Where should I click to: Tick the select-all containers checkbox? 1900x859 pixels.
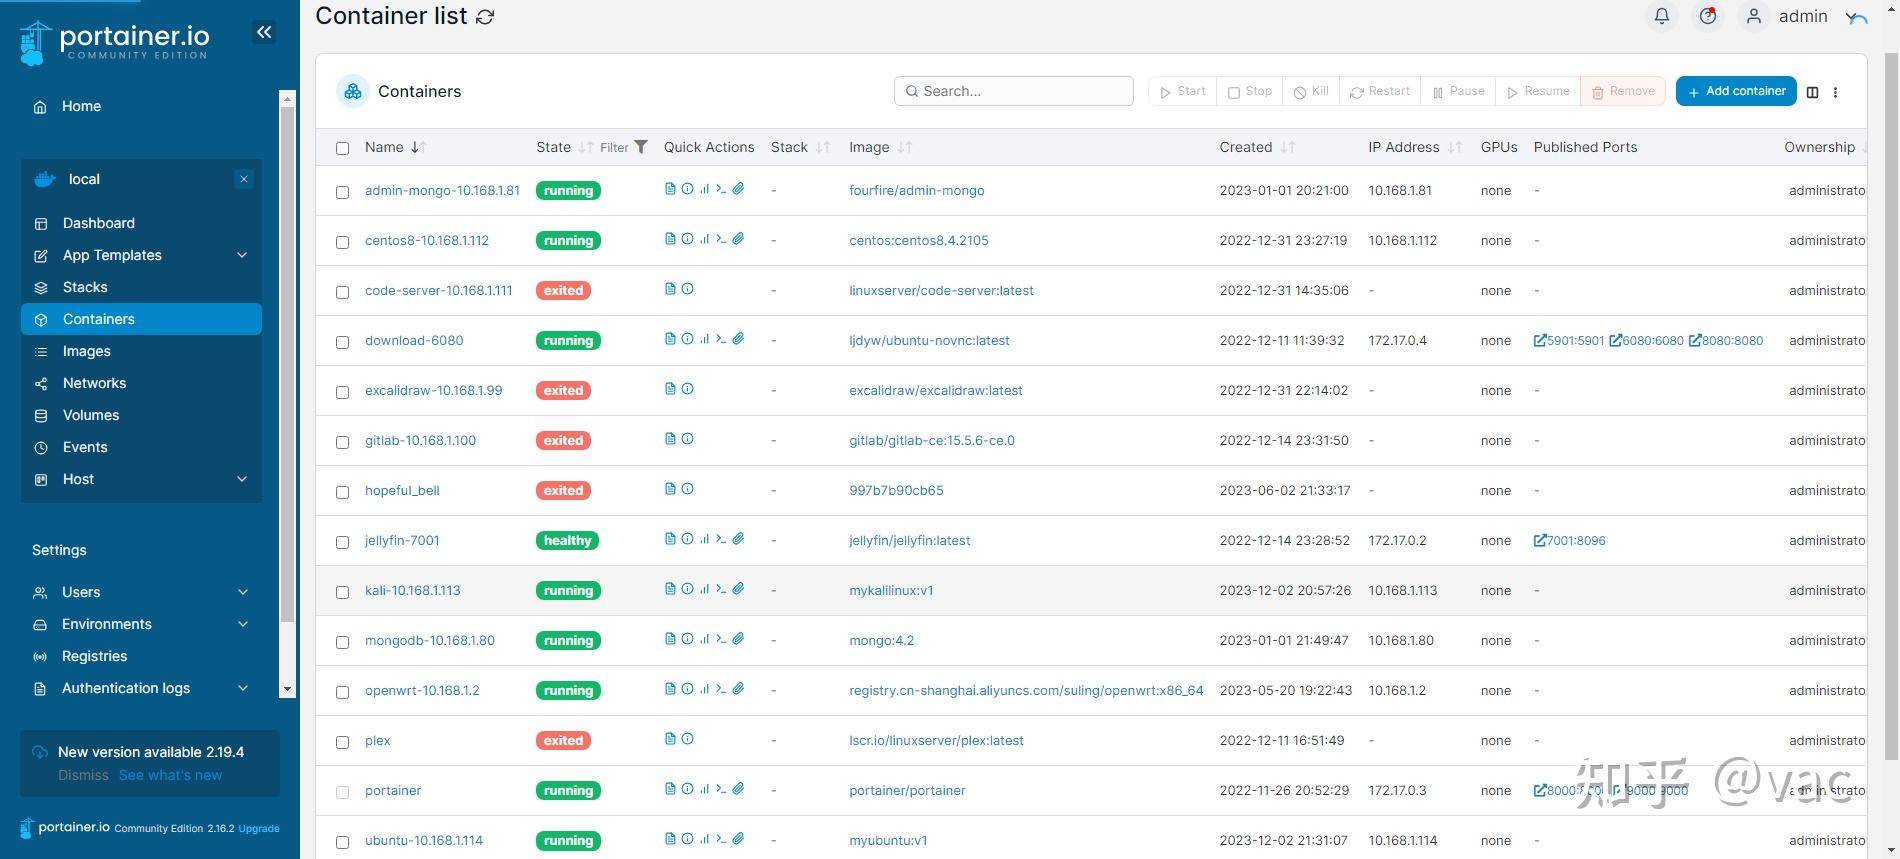[342, 148]
